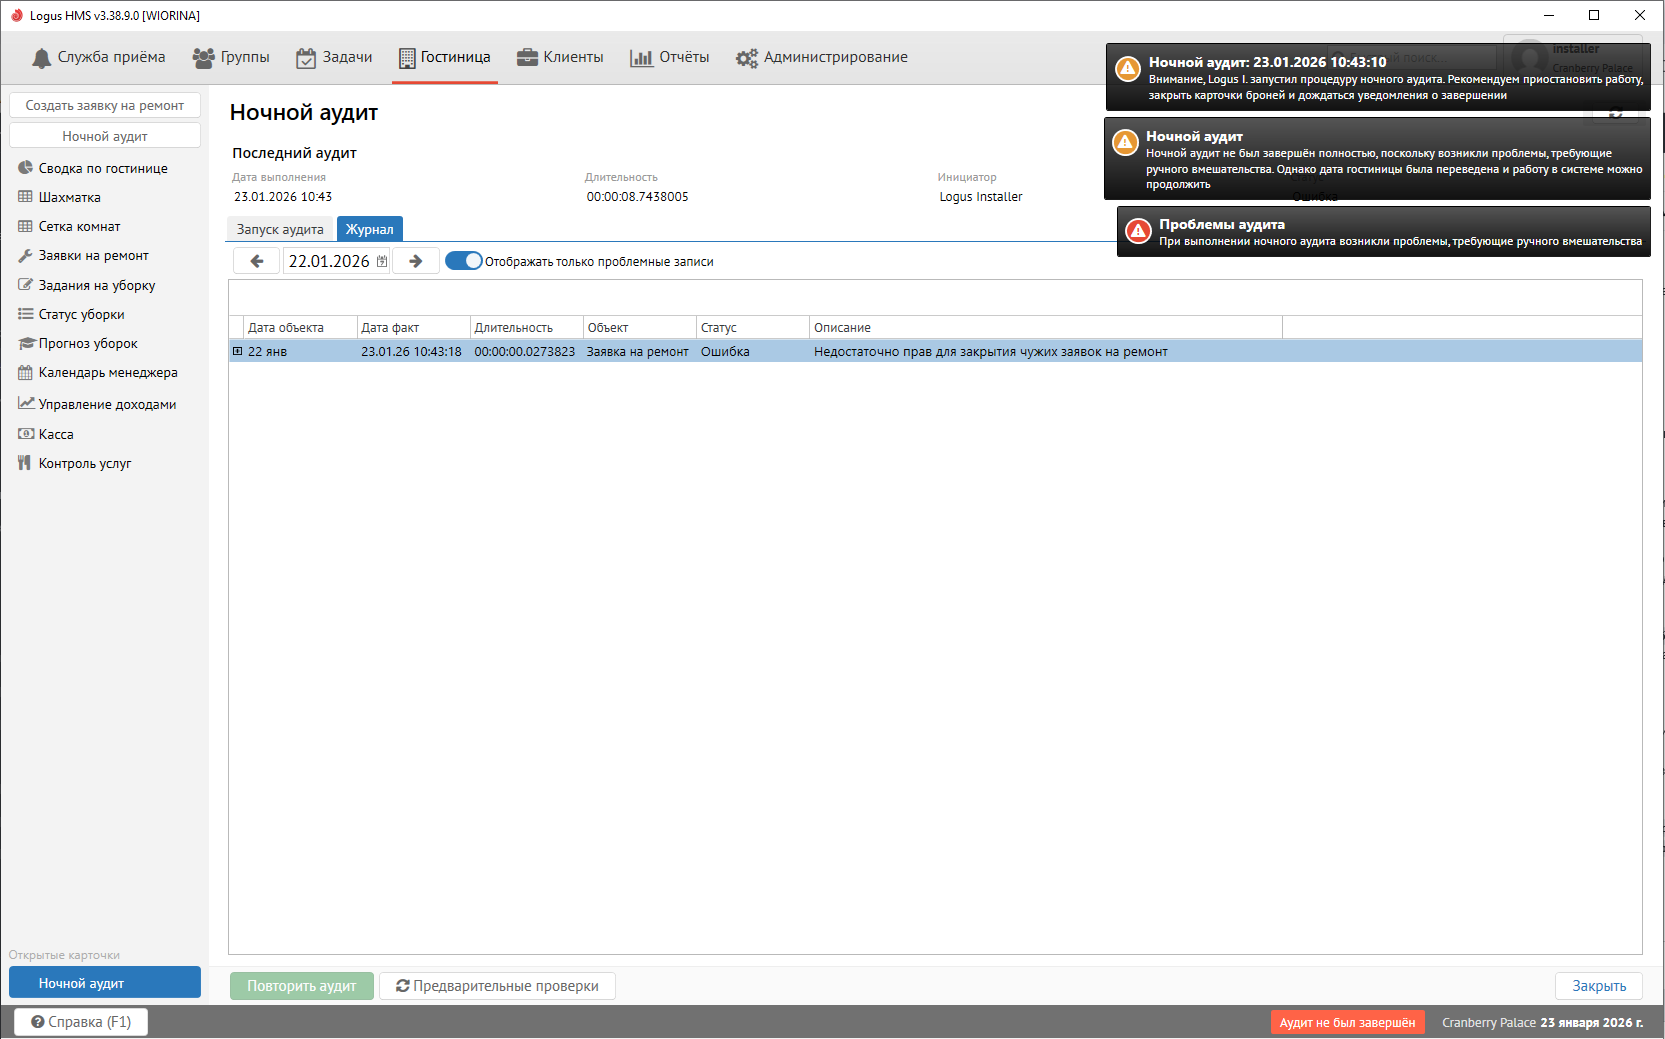
Task: Click the Длительность column header
Action: 526,327
